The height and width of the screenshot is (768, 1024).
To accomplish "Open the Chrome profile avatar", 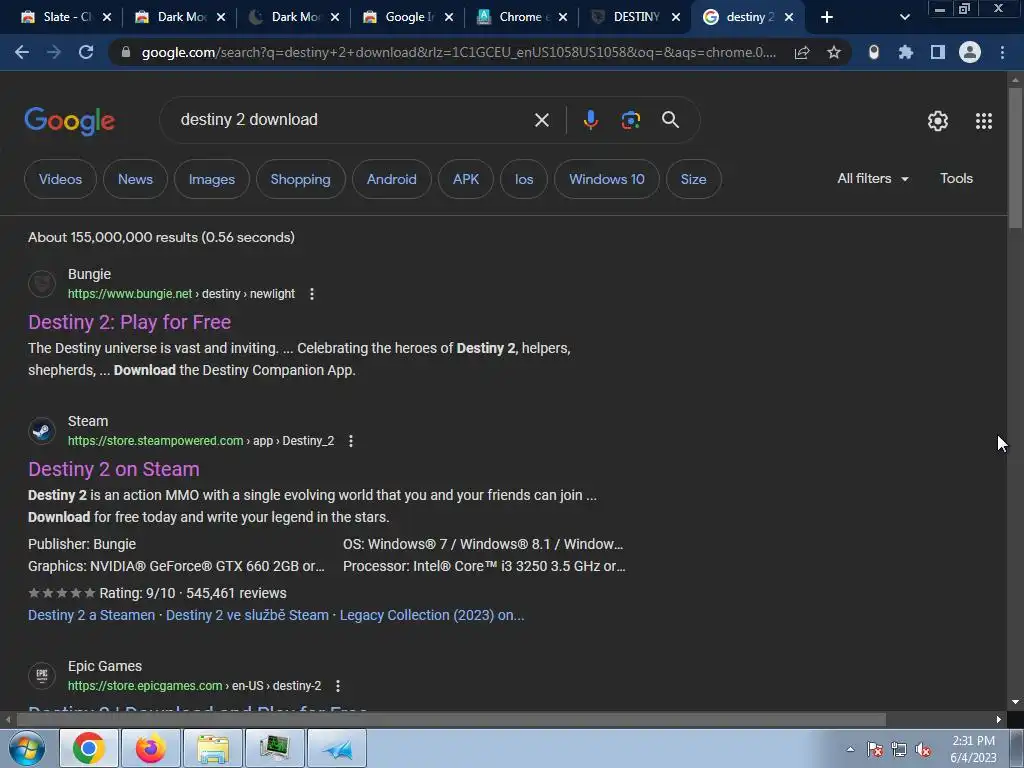I will [970, 52].
